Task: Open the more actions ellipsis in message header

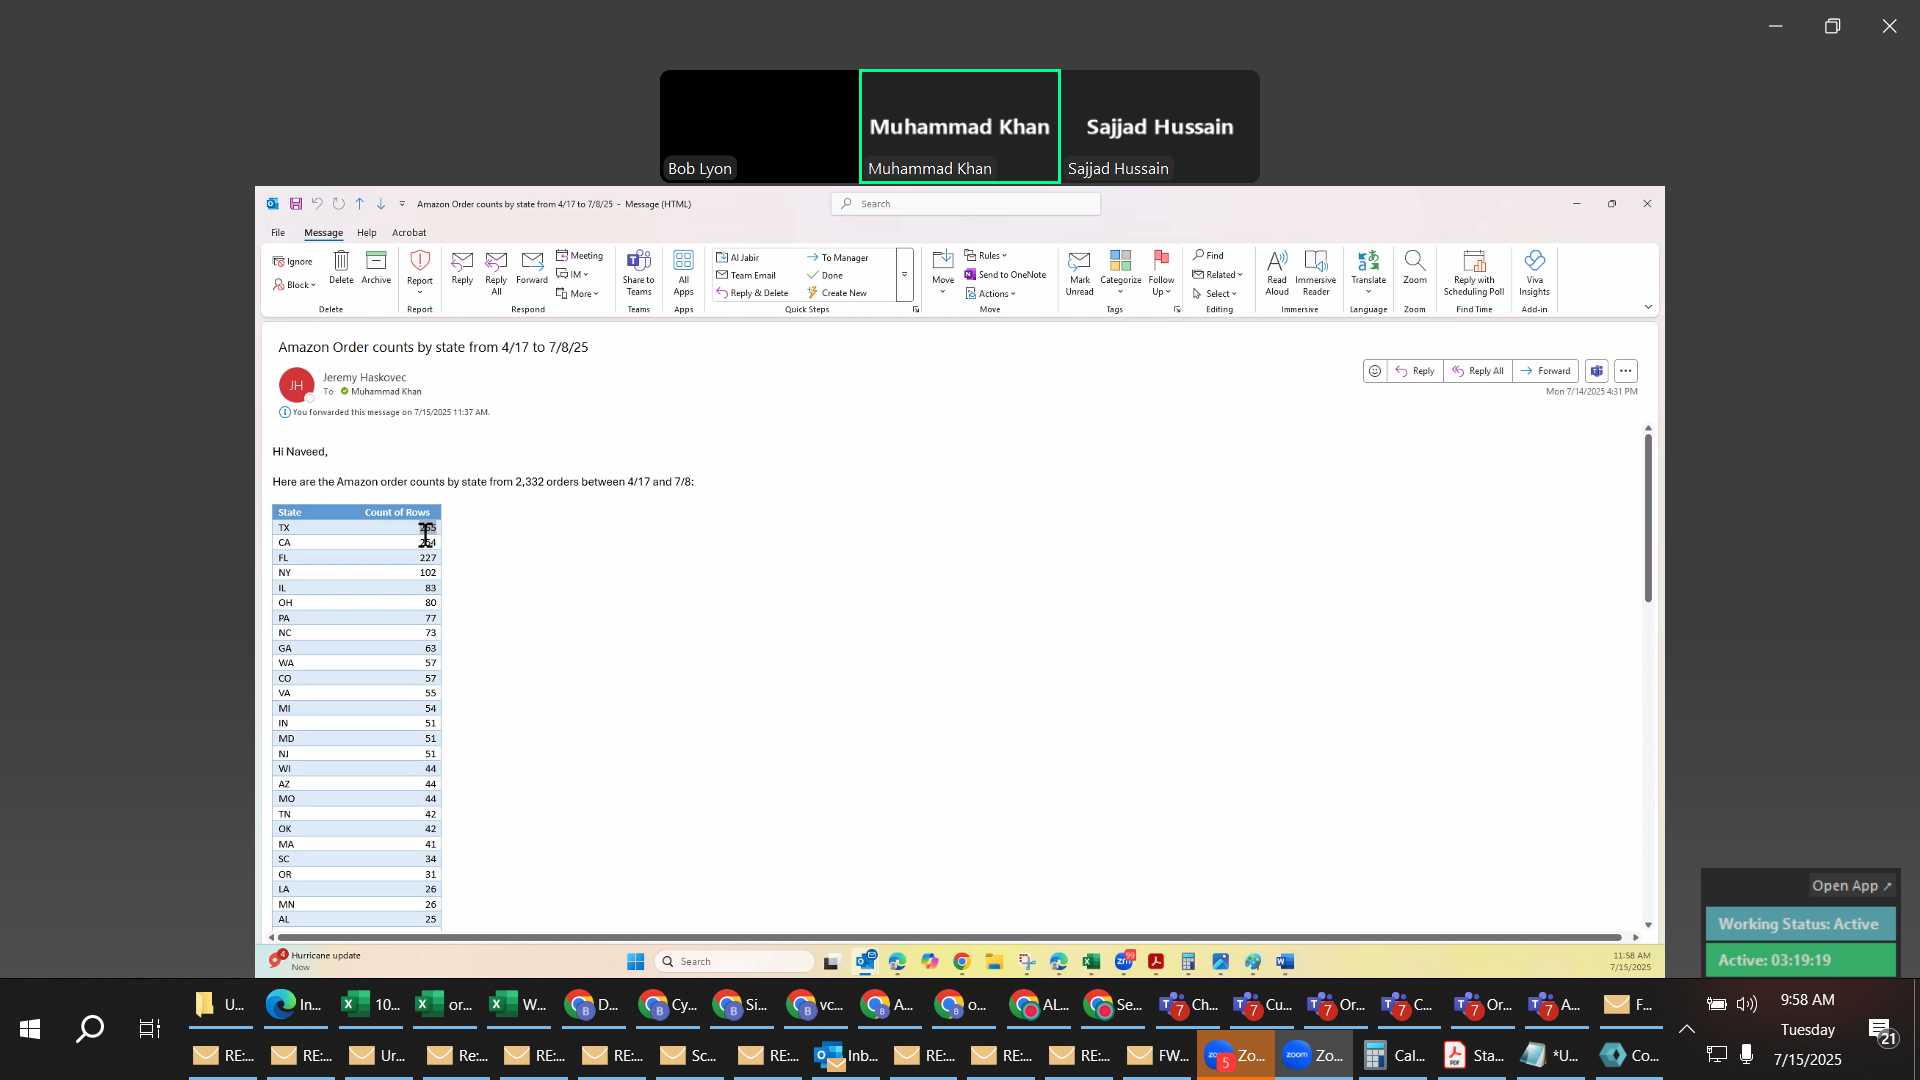Action: click(x=1626, y=371)
